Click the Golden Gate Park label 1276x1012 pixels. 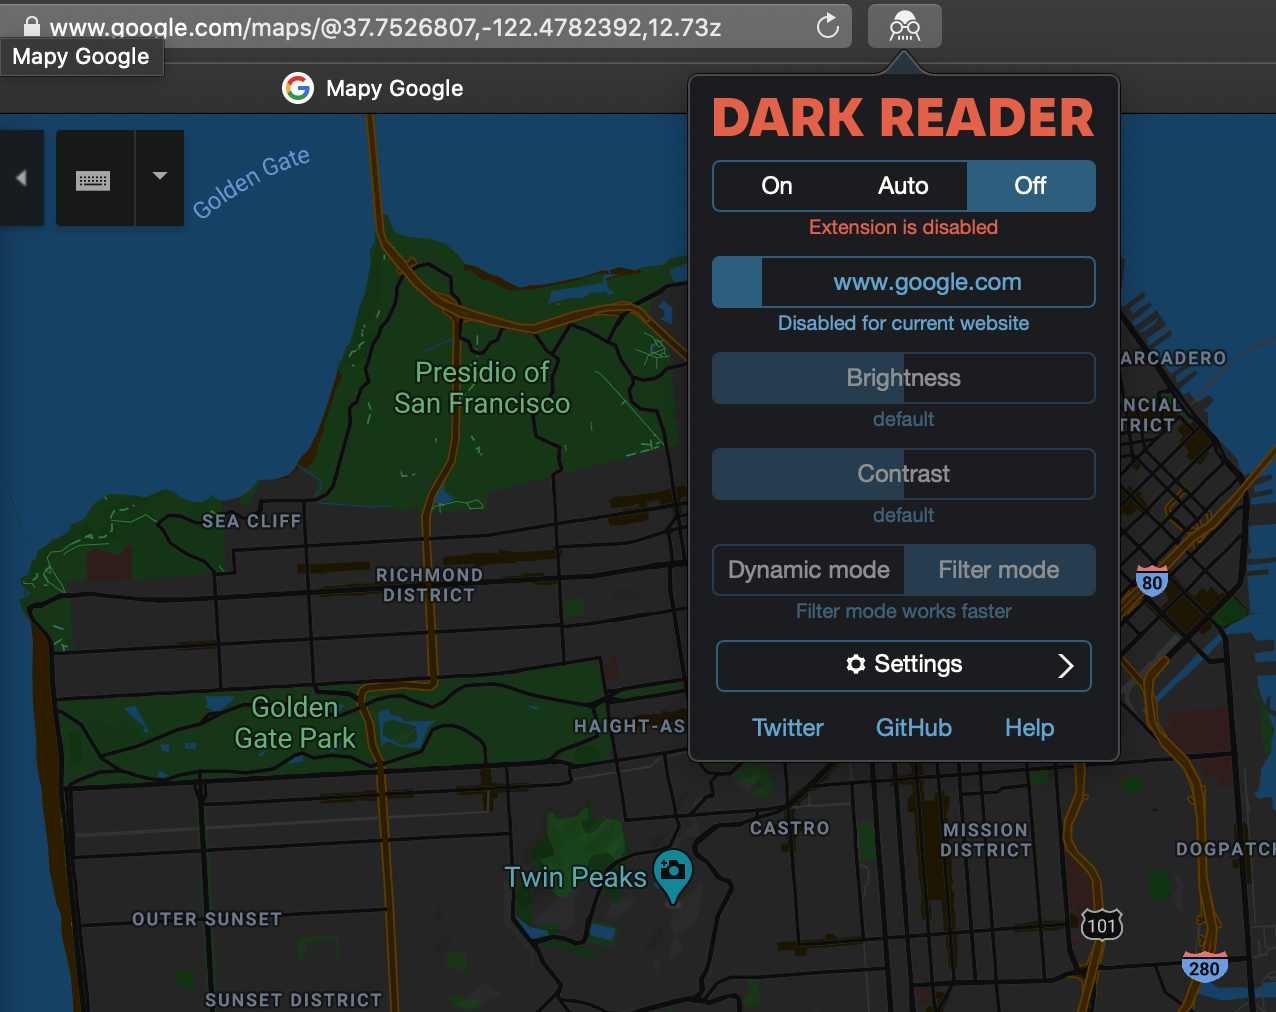(295, 723)
